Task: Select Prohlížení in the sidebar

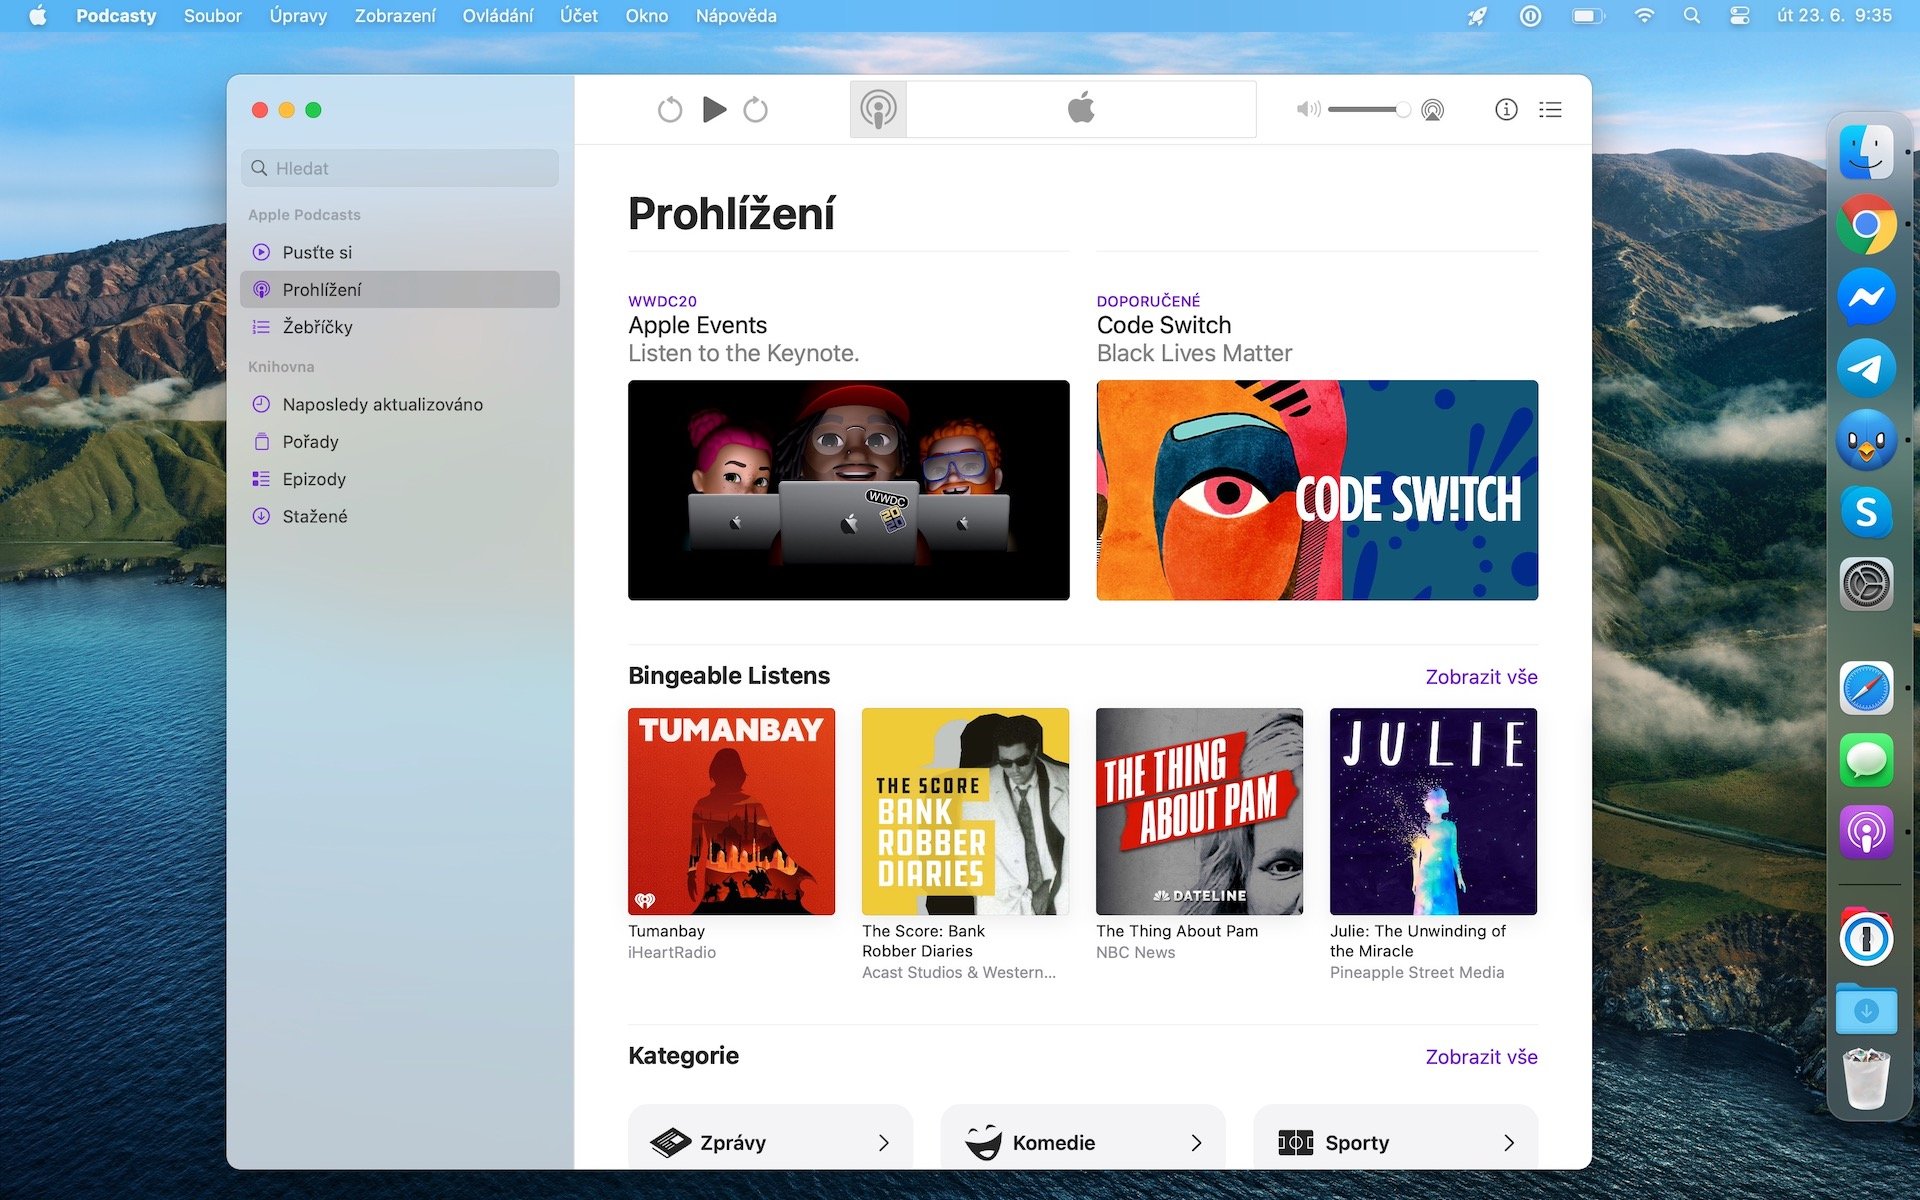Action: 400,289
